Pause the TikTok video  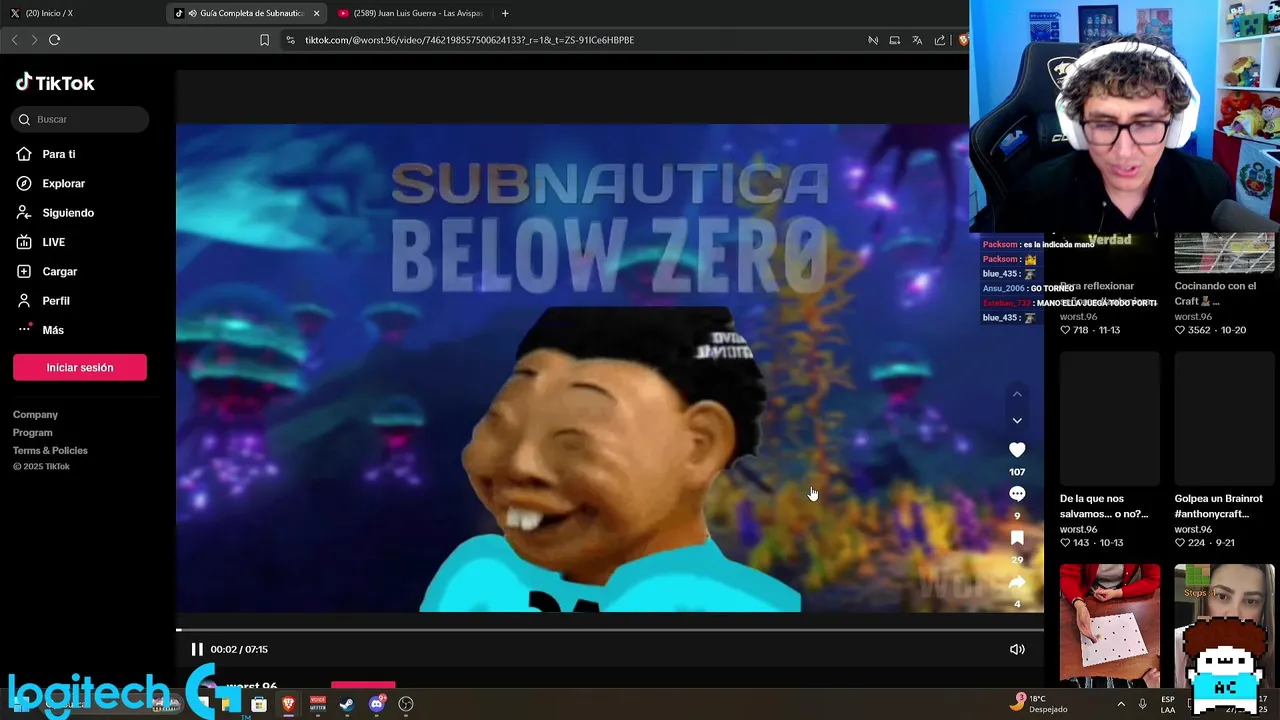[x=197, y=649]
